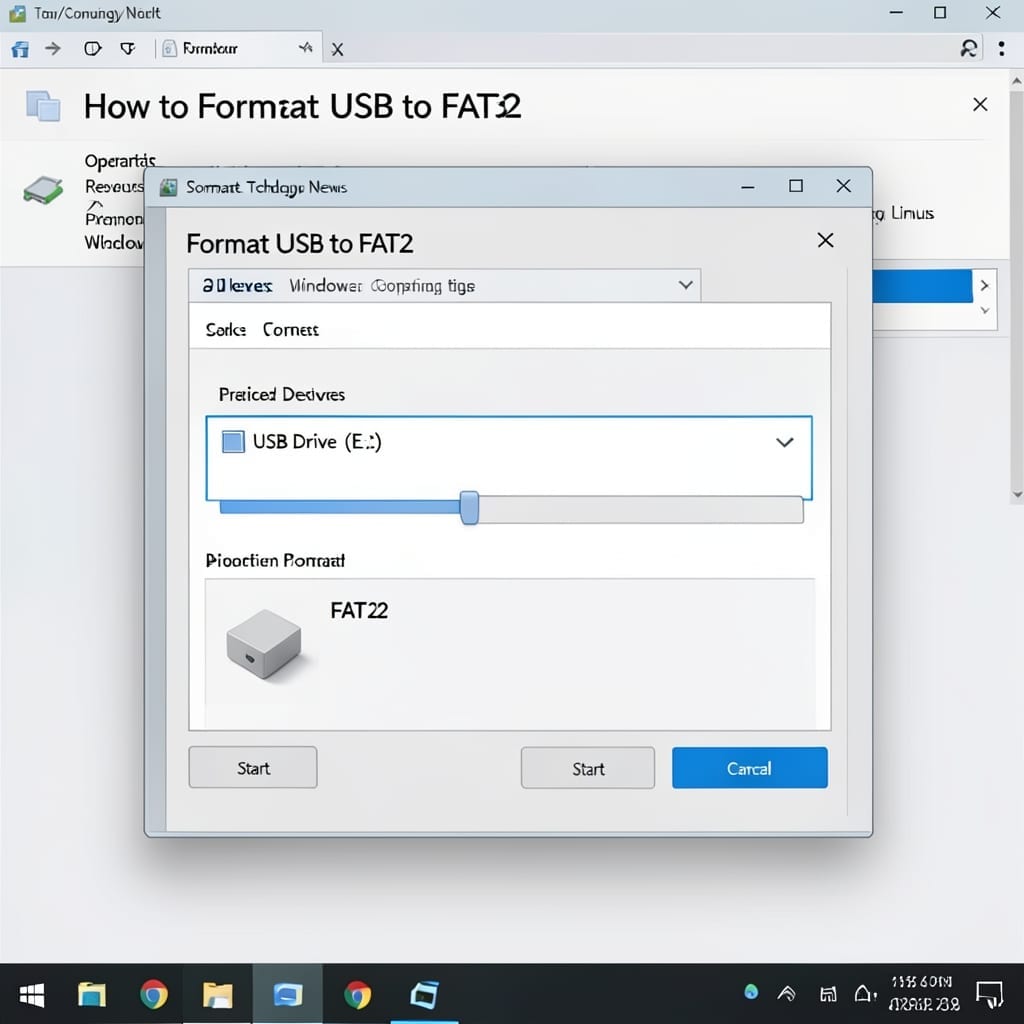
Task: Click the blue Carcal button
Action: 750,768
